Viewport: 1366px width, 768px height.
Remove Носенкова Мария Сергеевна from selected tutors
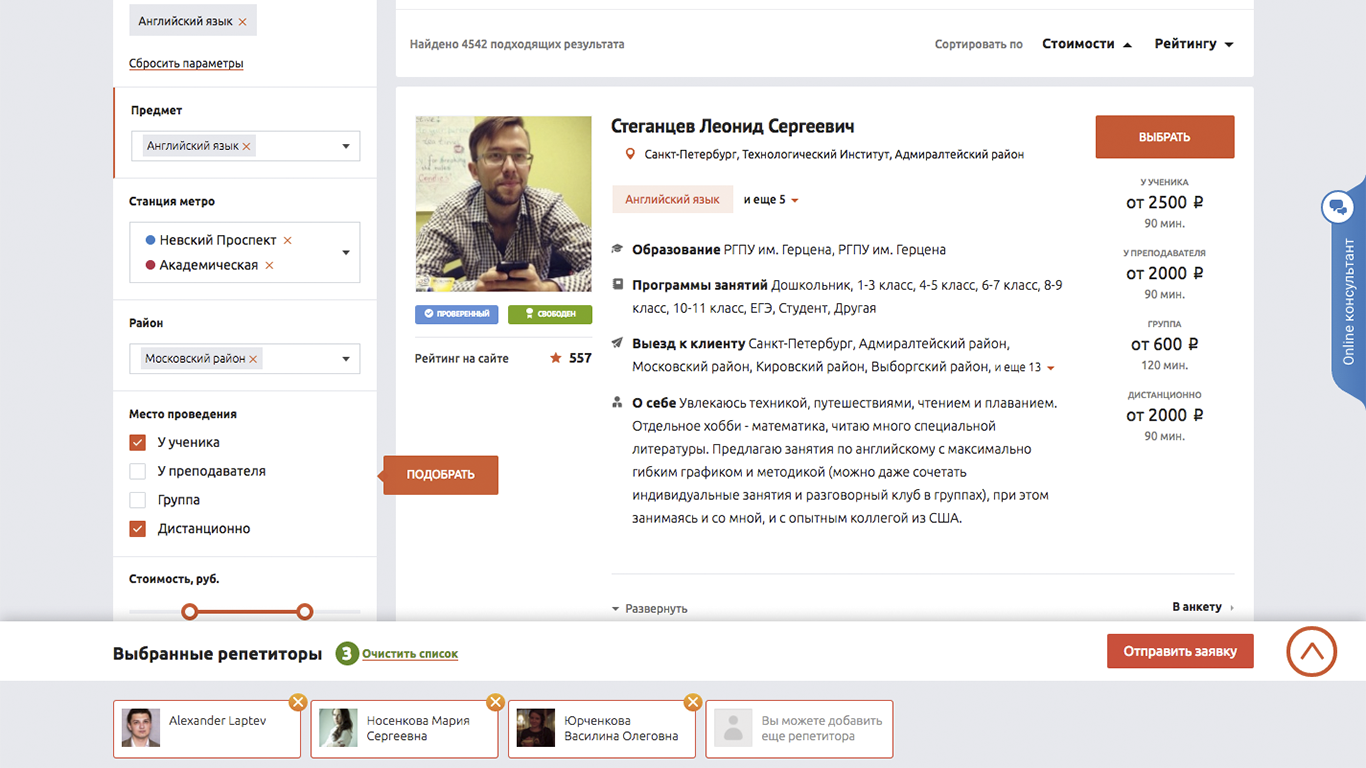(x=494, y=702)
